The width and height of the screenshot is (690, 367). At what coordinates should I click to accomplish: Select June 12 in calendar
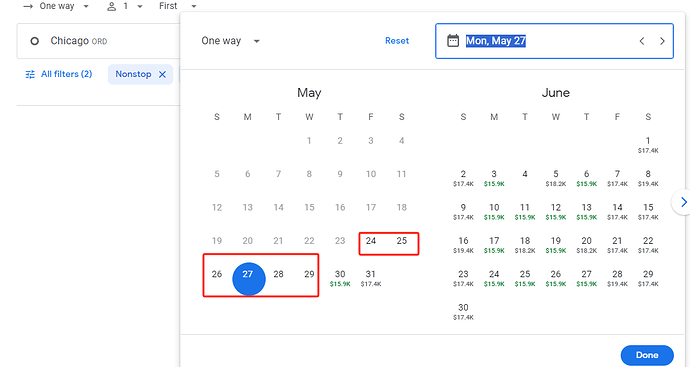(x=556, y=211)
